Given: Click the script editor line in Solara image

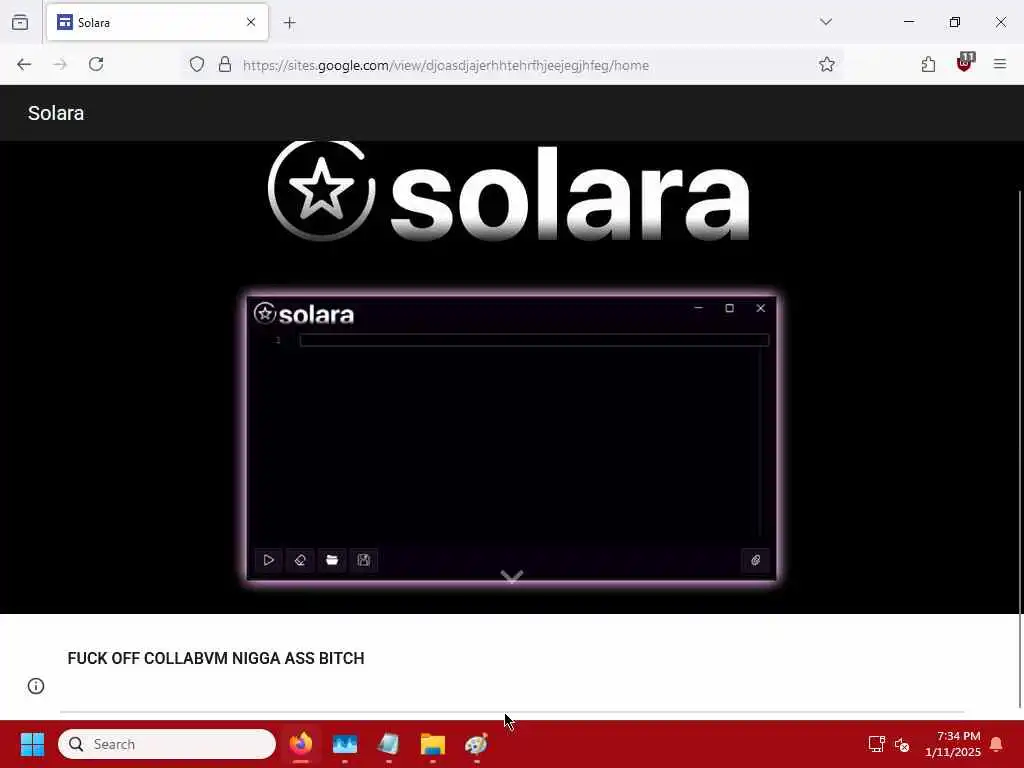Looking at the screenshot, I should (534, 340).
